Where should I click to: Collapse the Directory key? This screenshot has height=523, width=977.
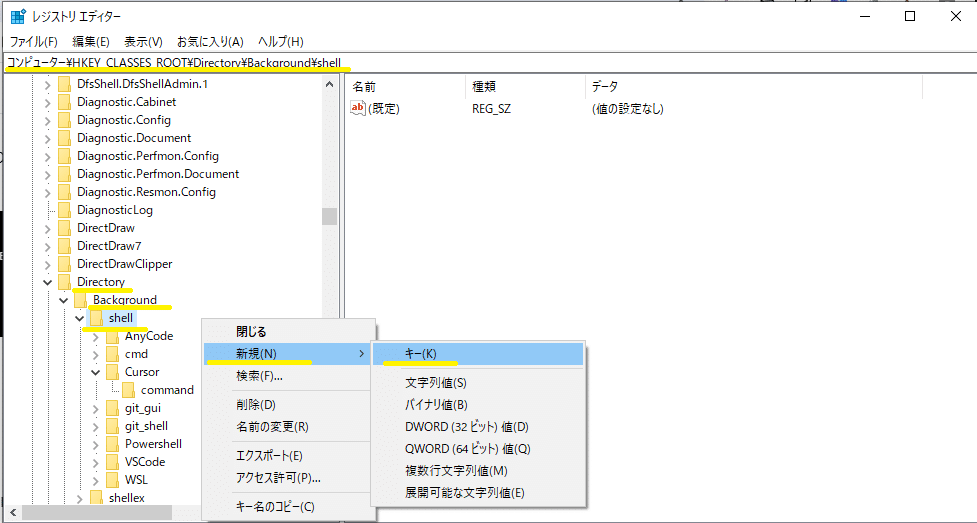(47, 282)
